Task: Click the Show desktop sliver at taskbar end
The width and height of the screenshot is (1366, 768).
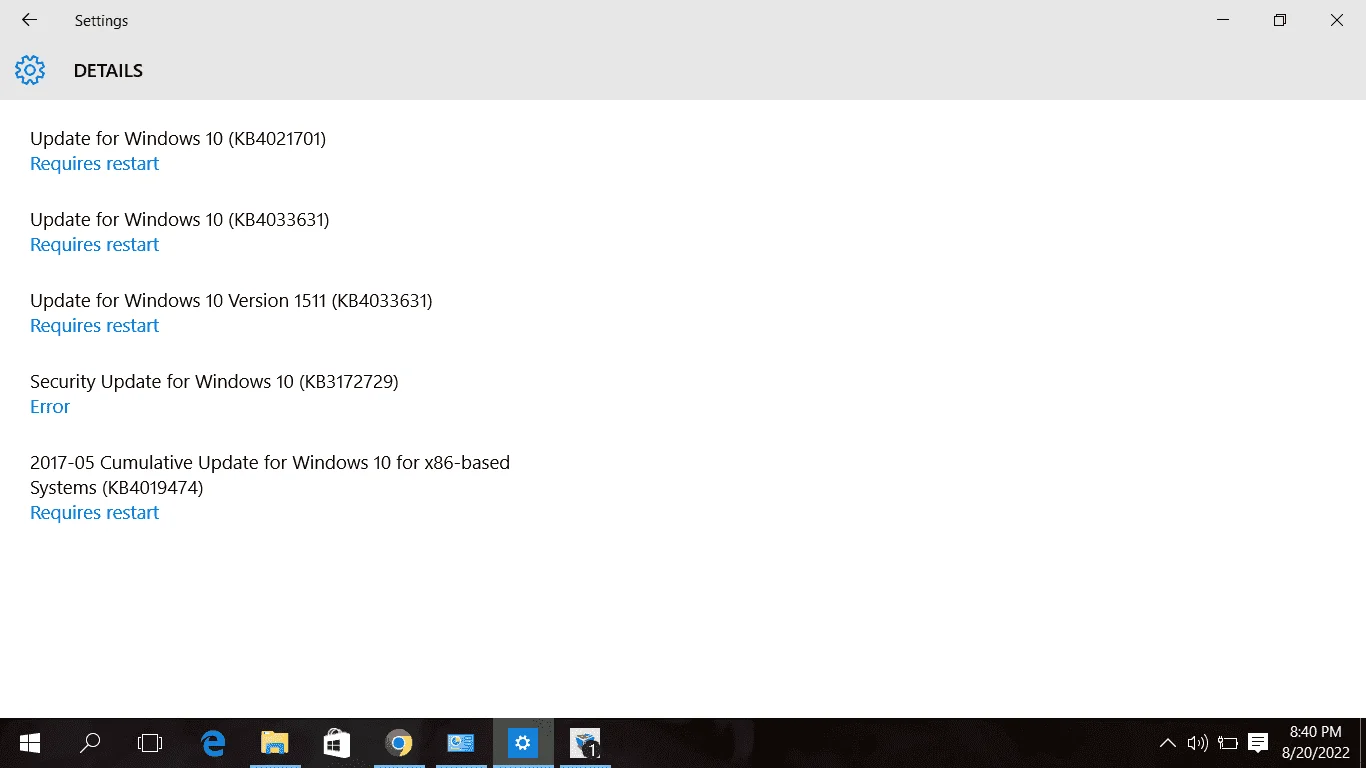Action: point(1362,743)
